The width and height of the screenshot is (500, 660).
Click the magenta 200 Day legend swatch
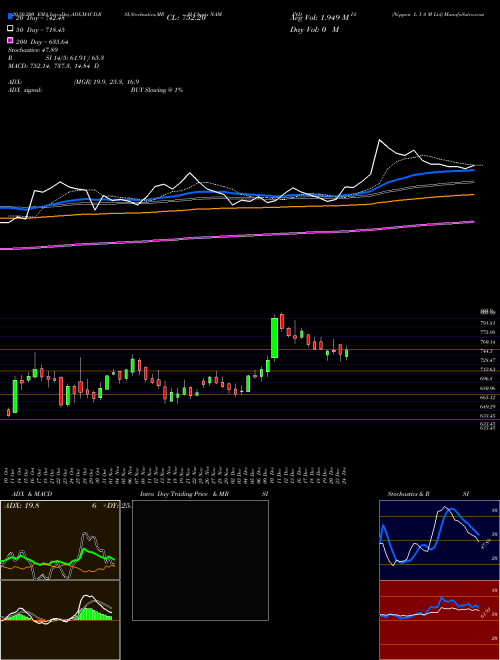(10, 41)
